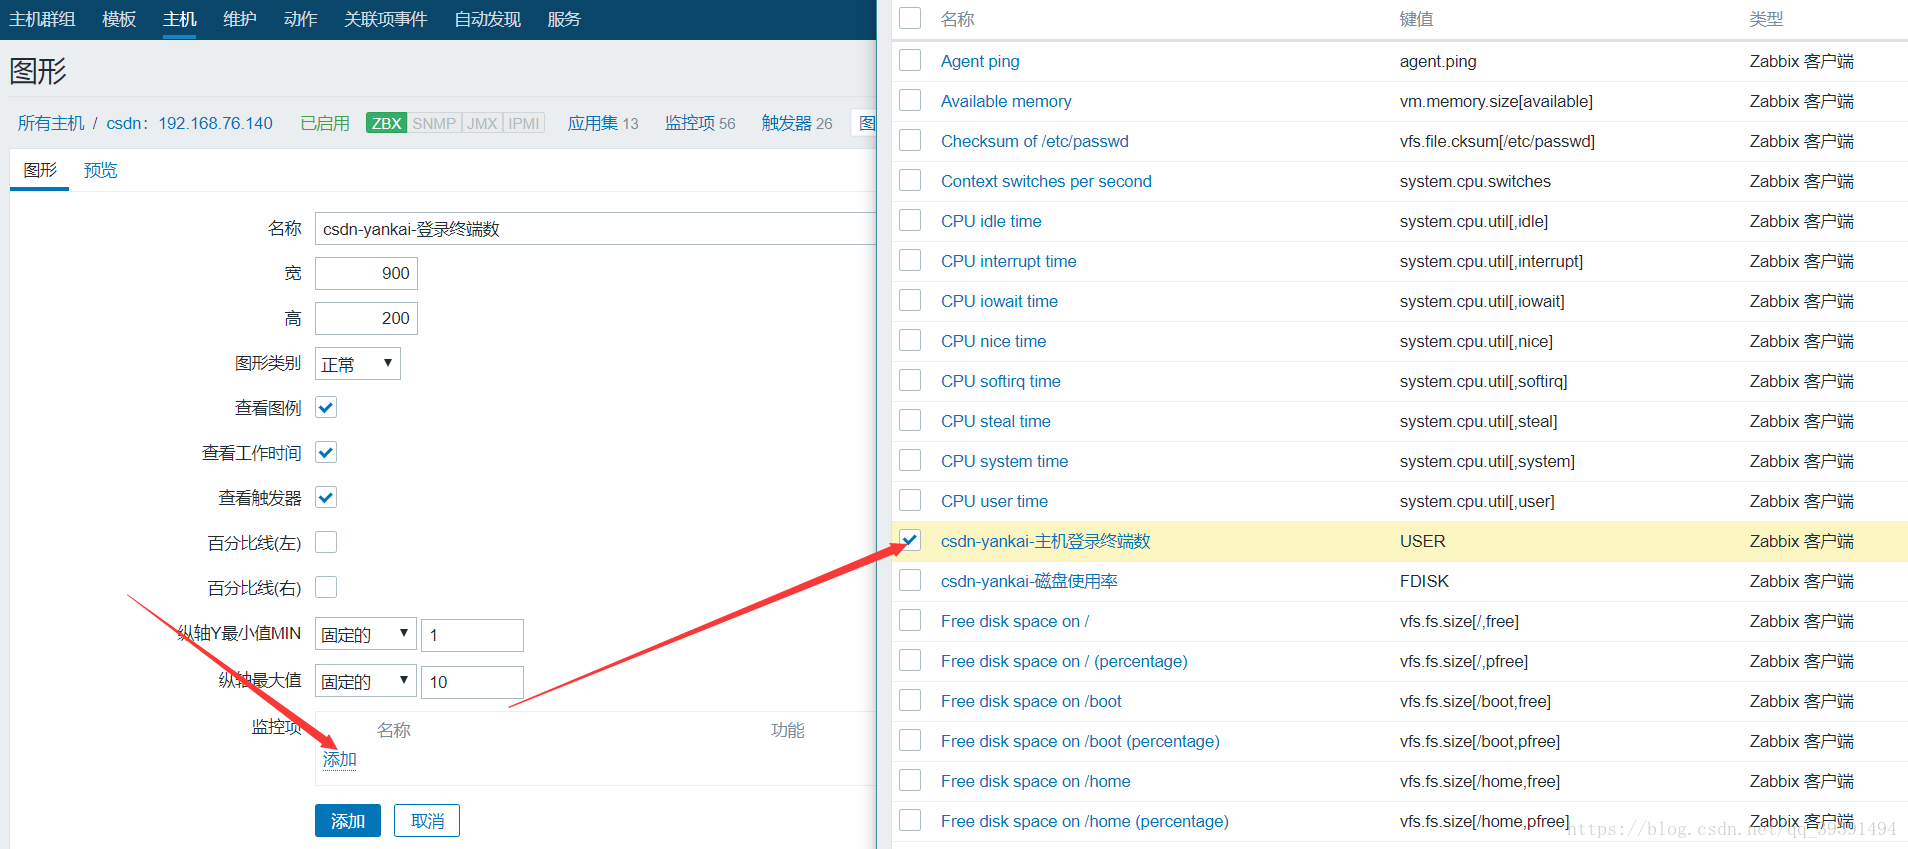This screenshot has width=1908, height=849.
Task: Check the CPU idle time checkbox
Action: [x=910, y=220]
